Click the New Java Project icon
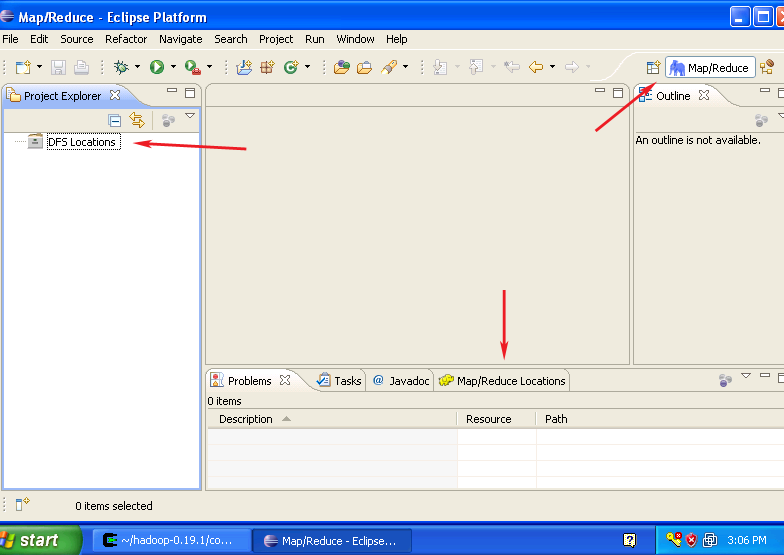 click(244, 67)
